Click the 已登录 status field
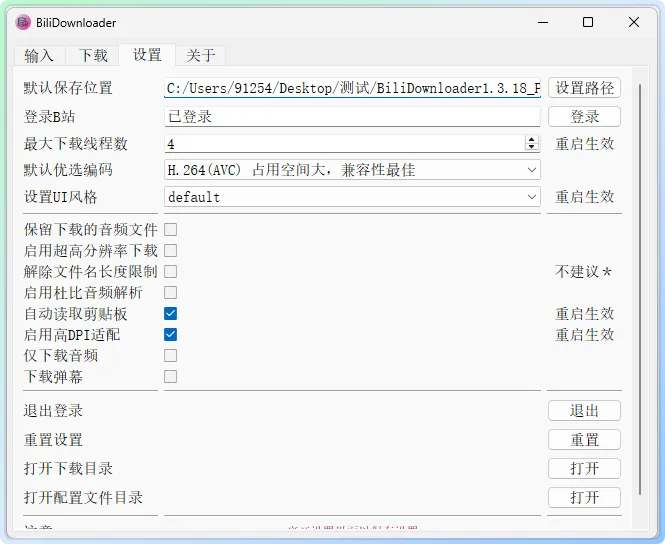The height and width of the screenshot is (544, 665). tap(352, 117)
